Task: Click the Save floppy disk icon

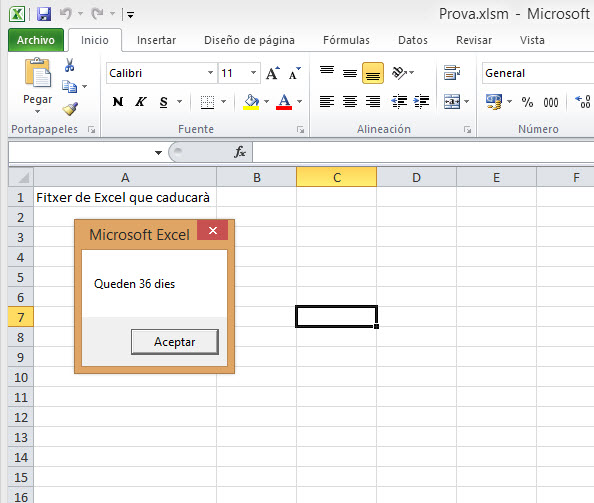Action: tap(44, 14)
